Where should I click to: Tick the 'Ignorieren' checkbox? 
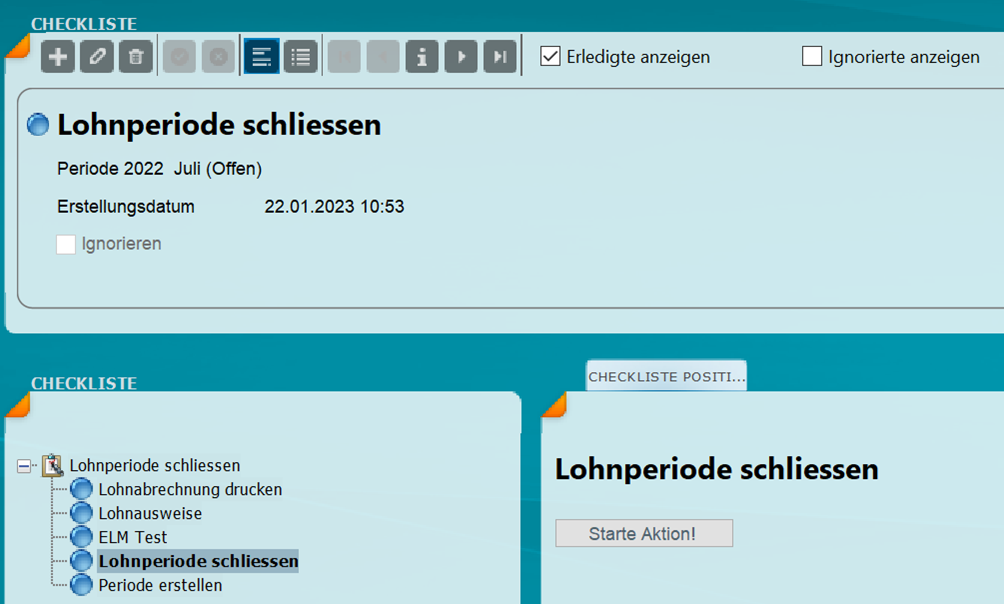click(66, 244)
